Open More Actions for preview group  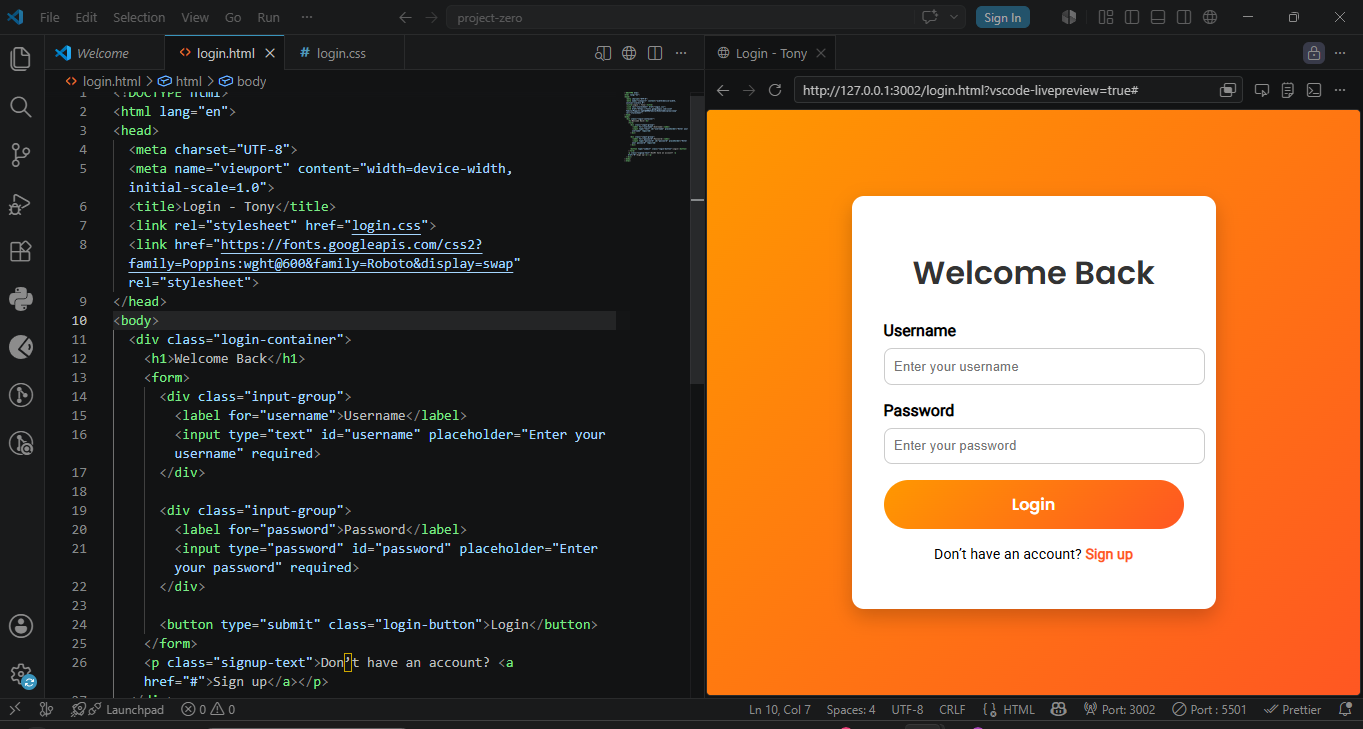[1341, 53]
